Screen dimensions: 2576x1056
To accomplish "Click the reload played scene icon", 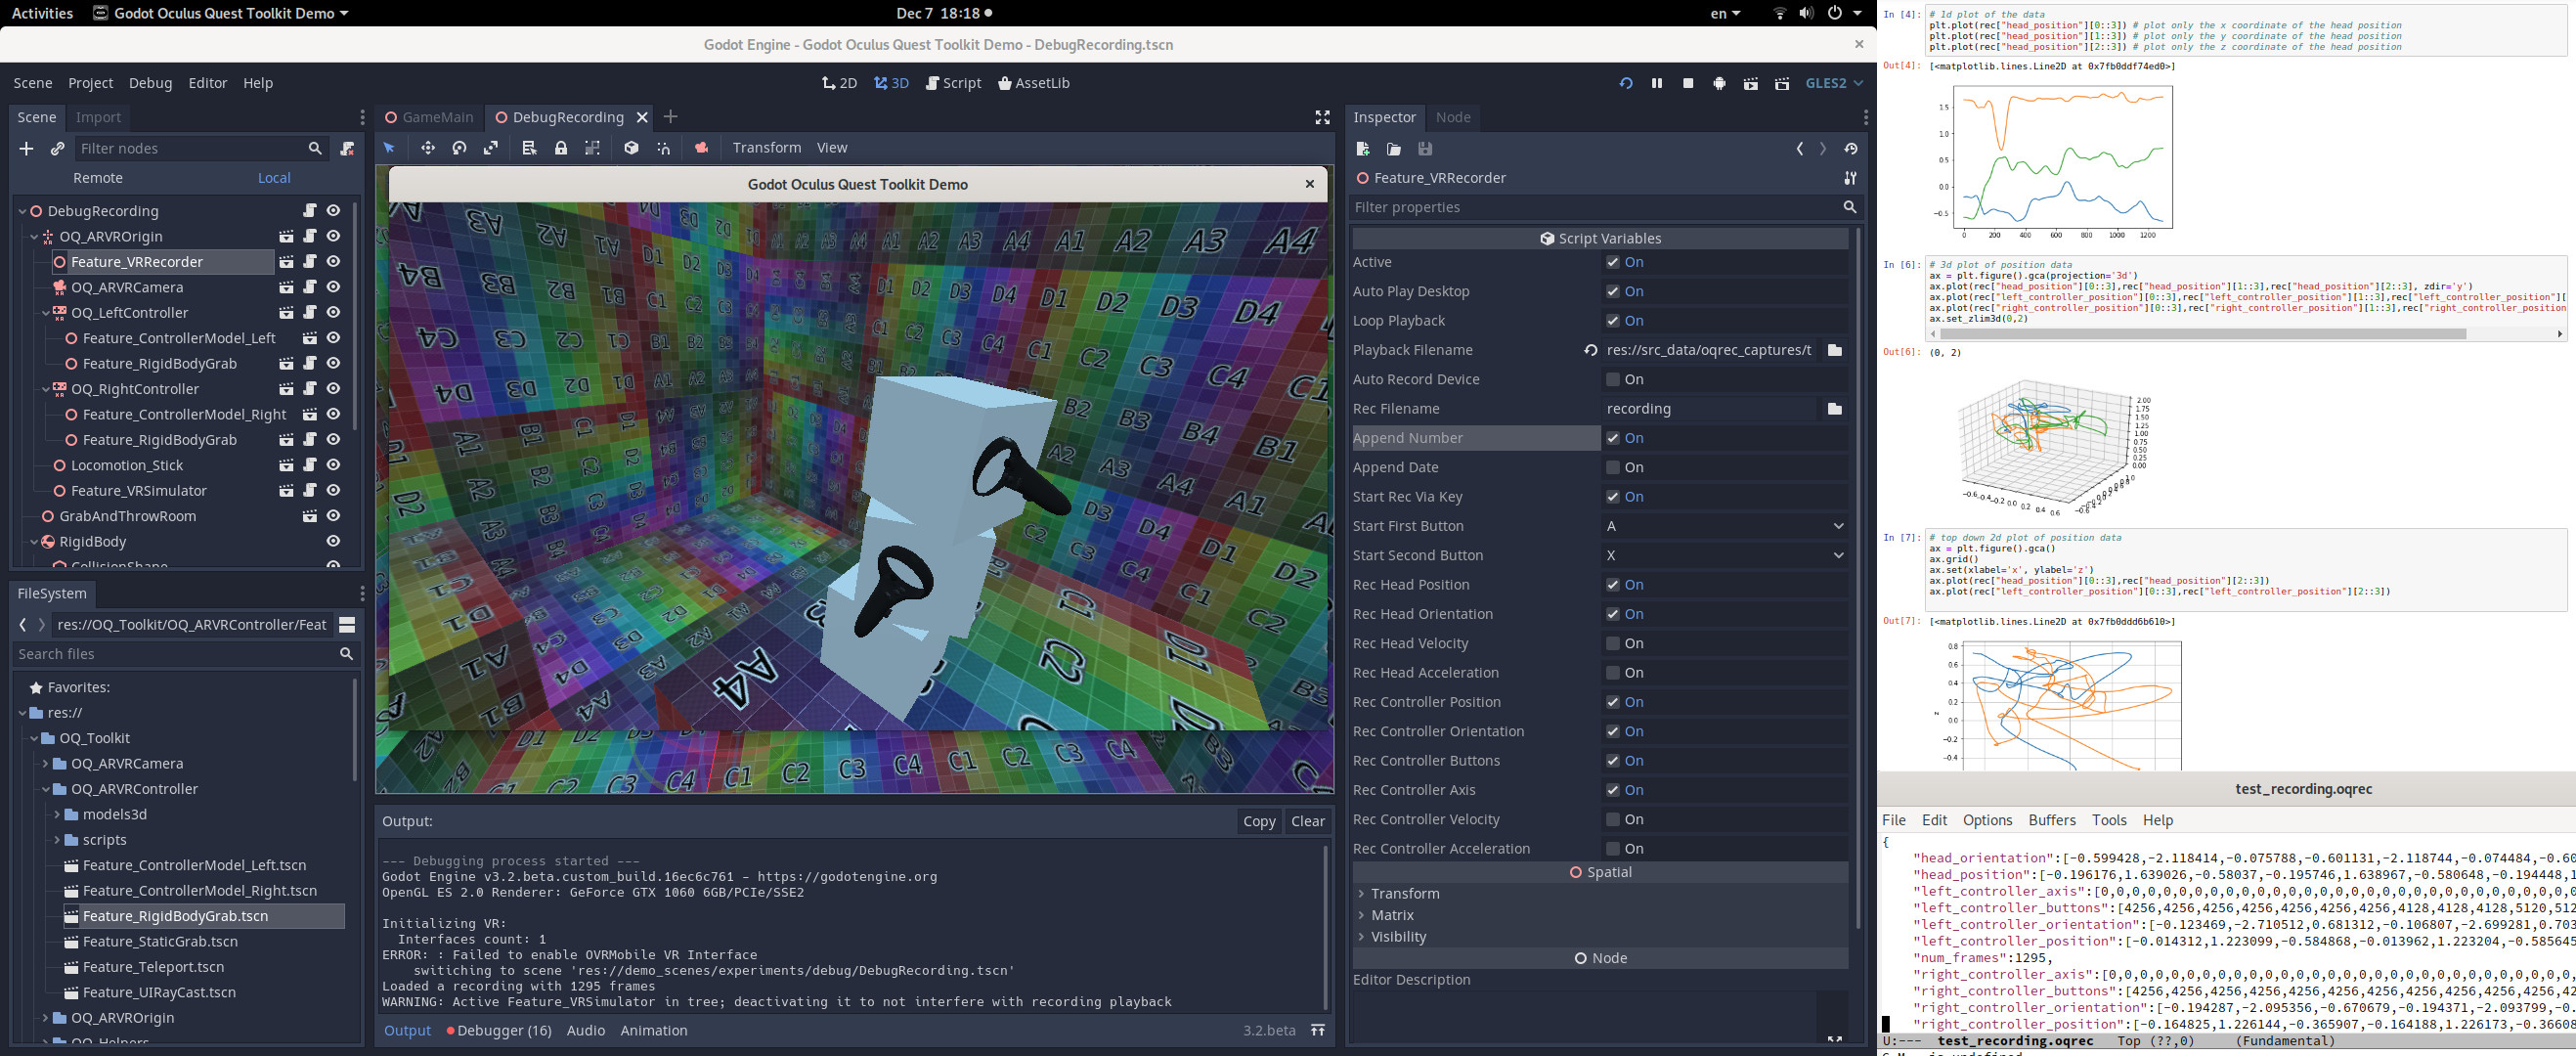I will click(1626, 83).
